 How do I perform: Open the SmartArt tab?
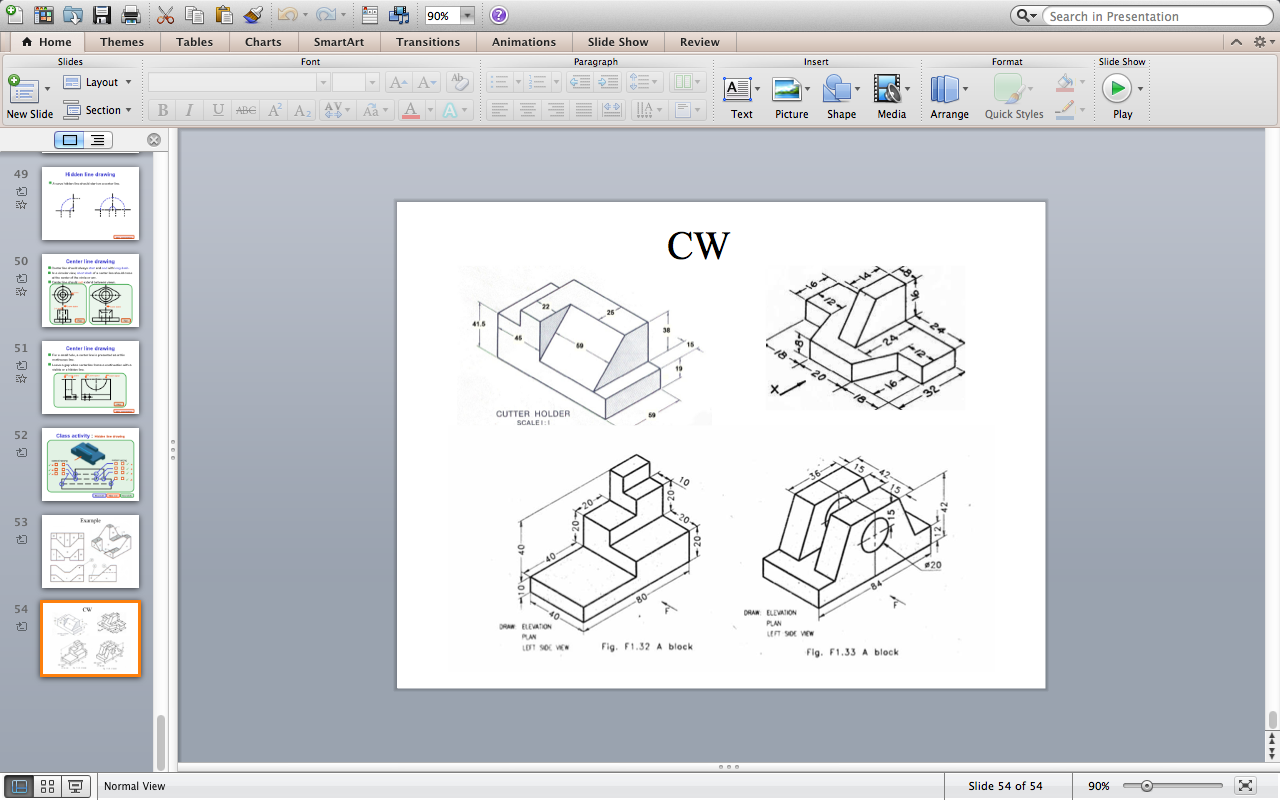[338, 42]
